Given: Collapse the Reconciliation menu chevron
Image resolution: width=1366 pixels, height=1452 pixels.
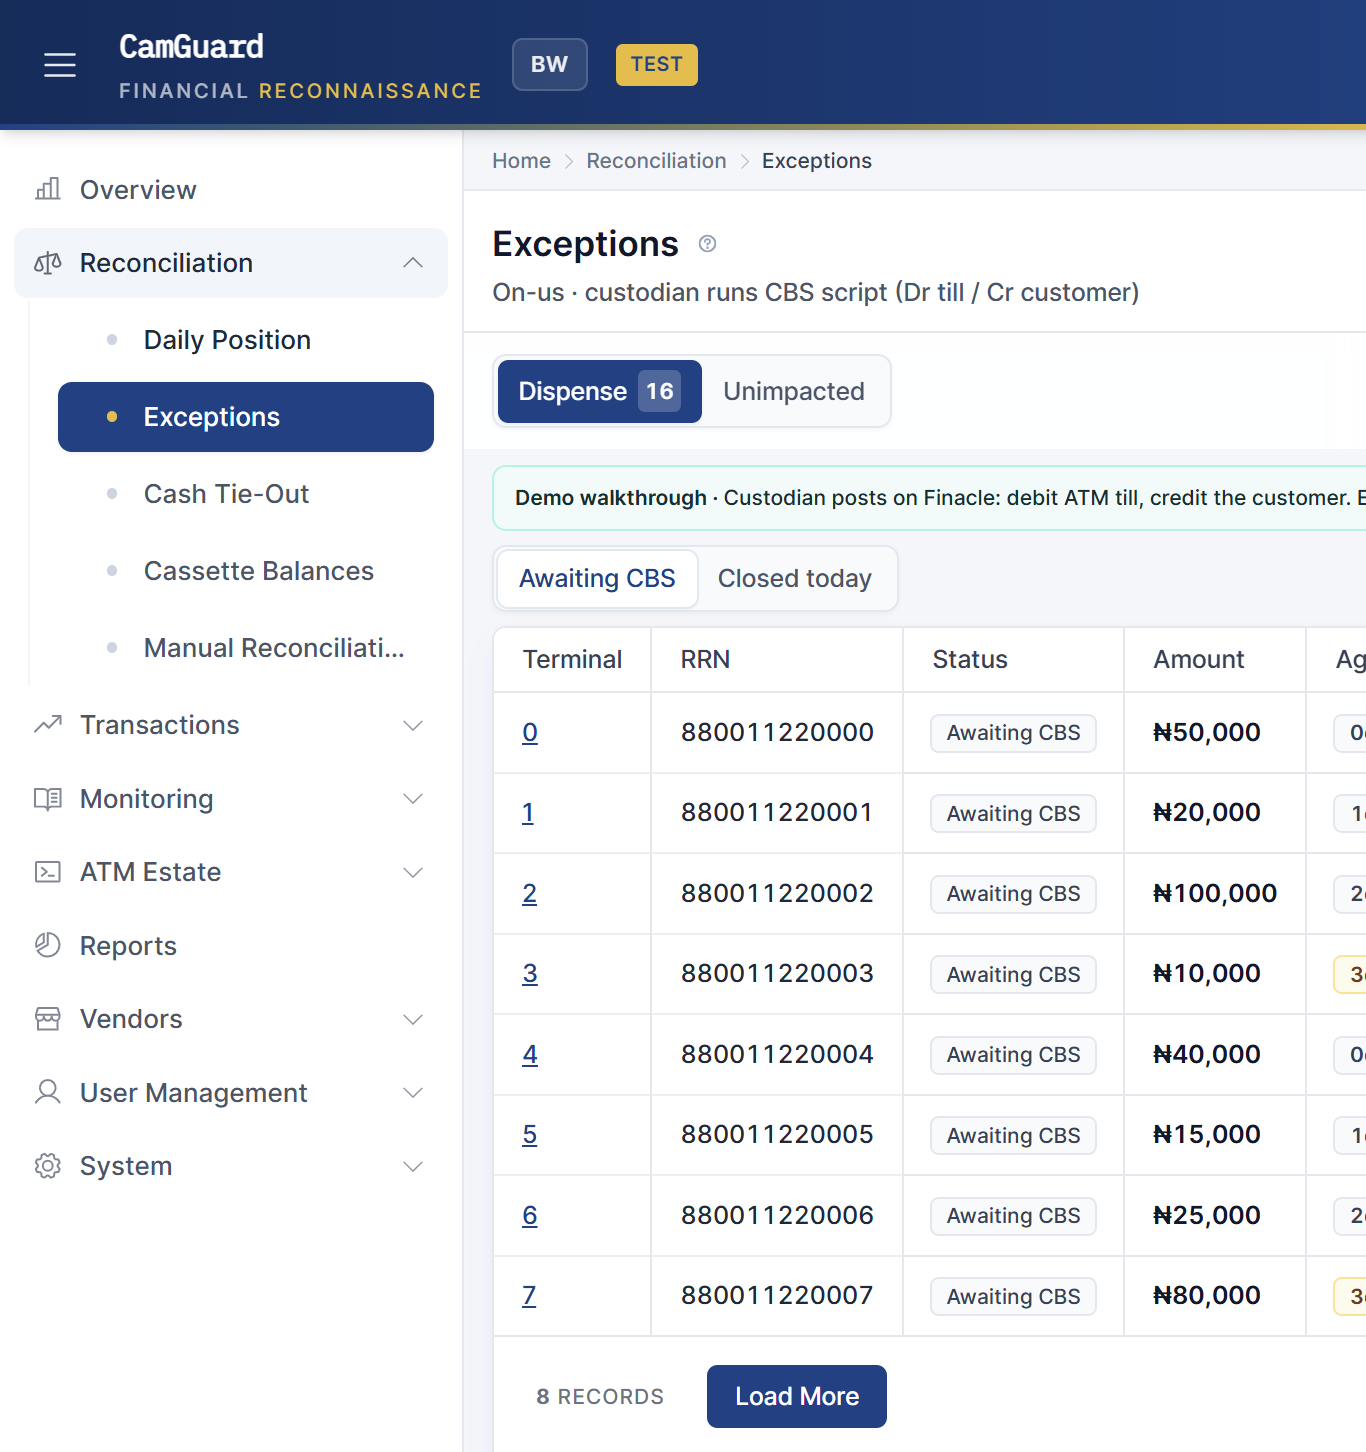Looking at the screenshot, I should (413, 263).
